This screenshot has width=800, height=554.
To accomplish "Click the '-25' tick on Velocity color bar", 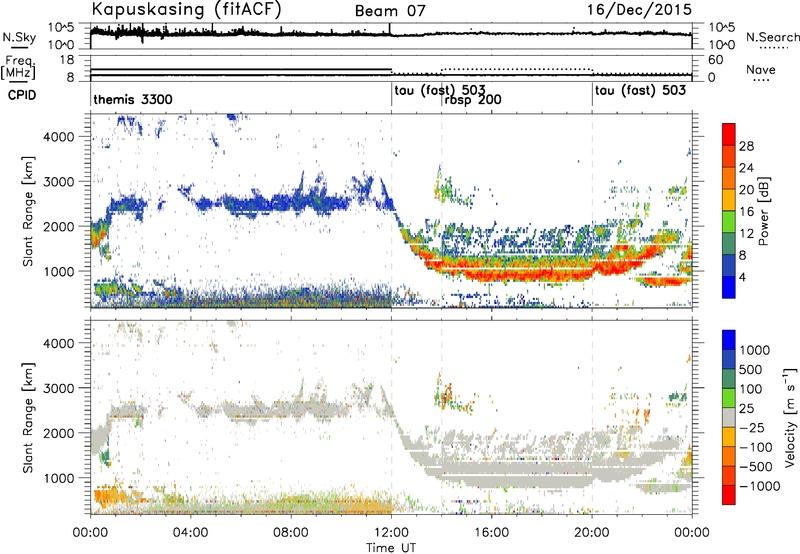I will (752, 428).
